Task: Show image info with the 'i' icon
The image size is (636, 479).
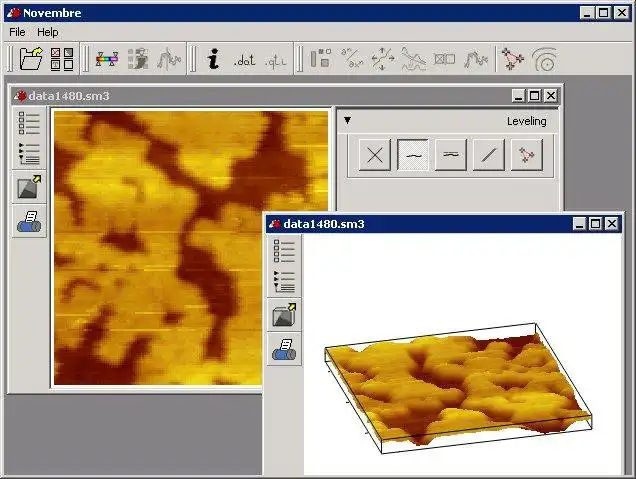Action: pos(213,59)
